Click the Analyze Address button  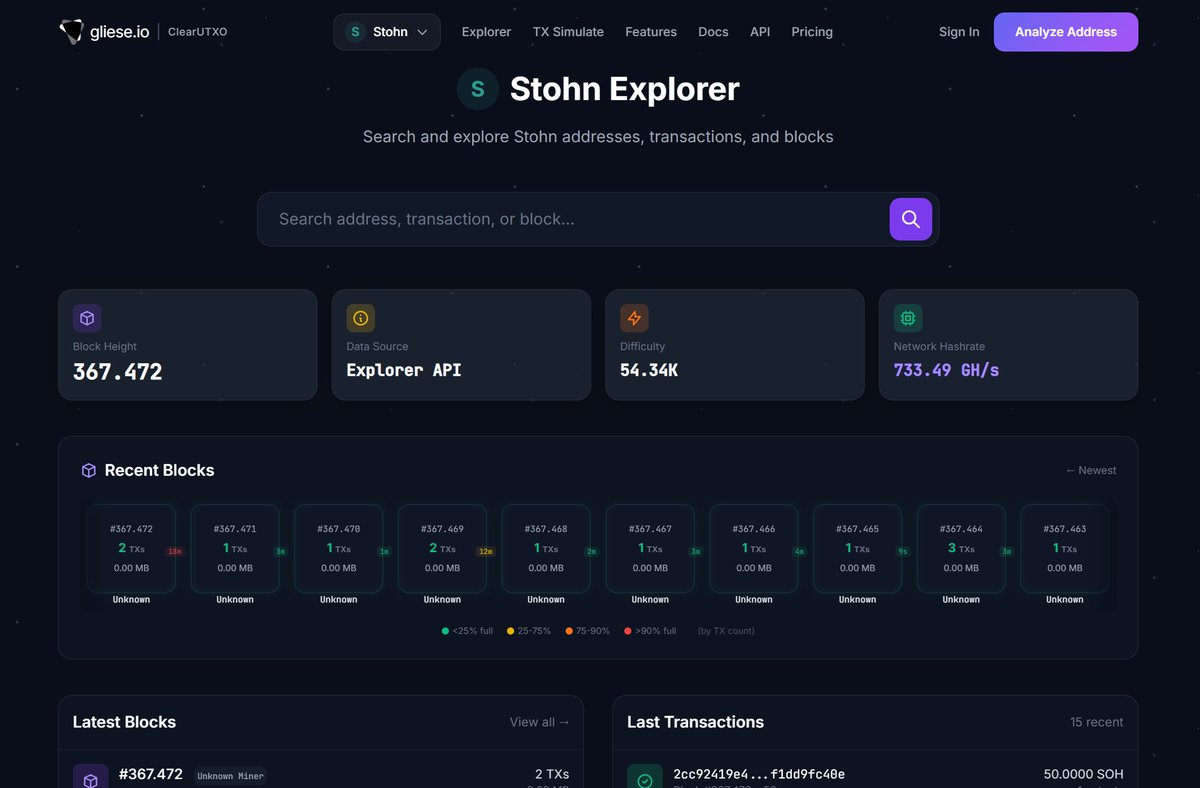[x=1066, y=32]
